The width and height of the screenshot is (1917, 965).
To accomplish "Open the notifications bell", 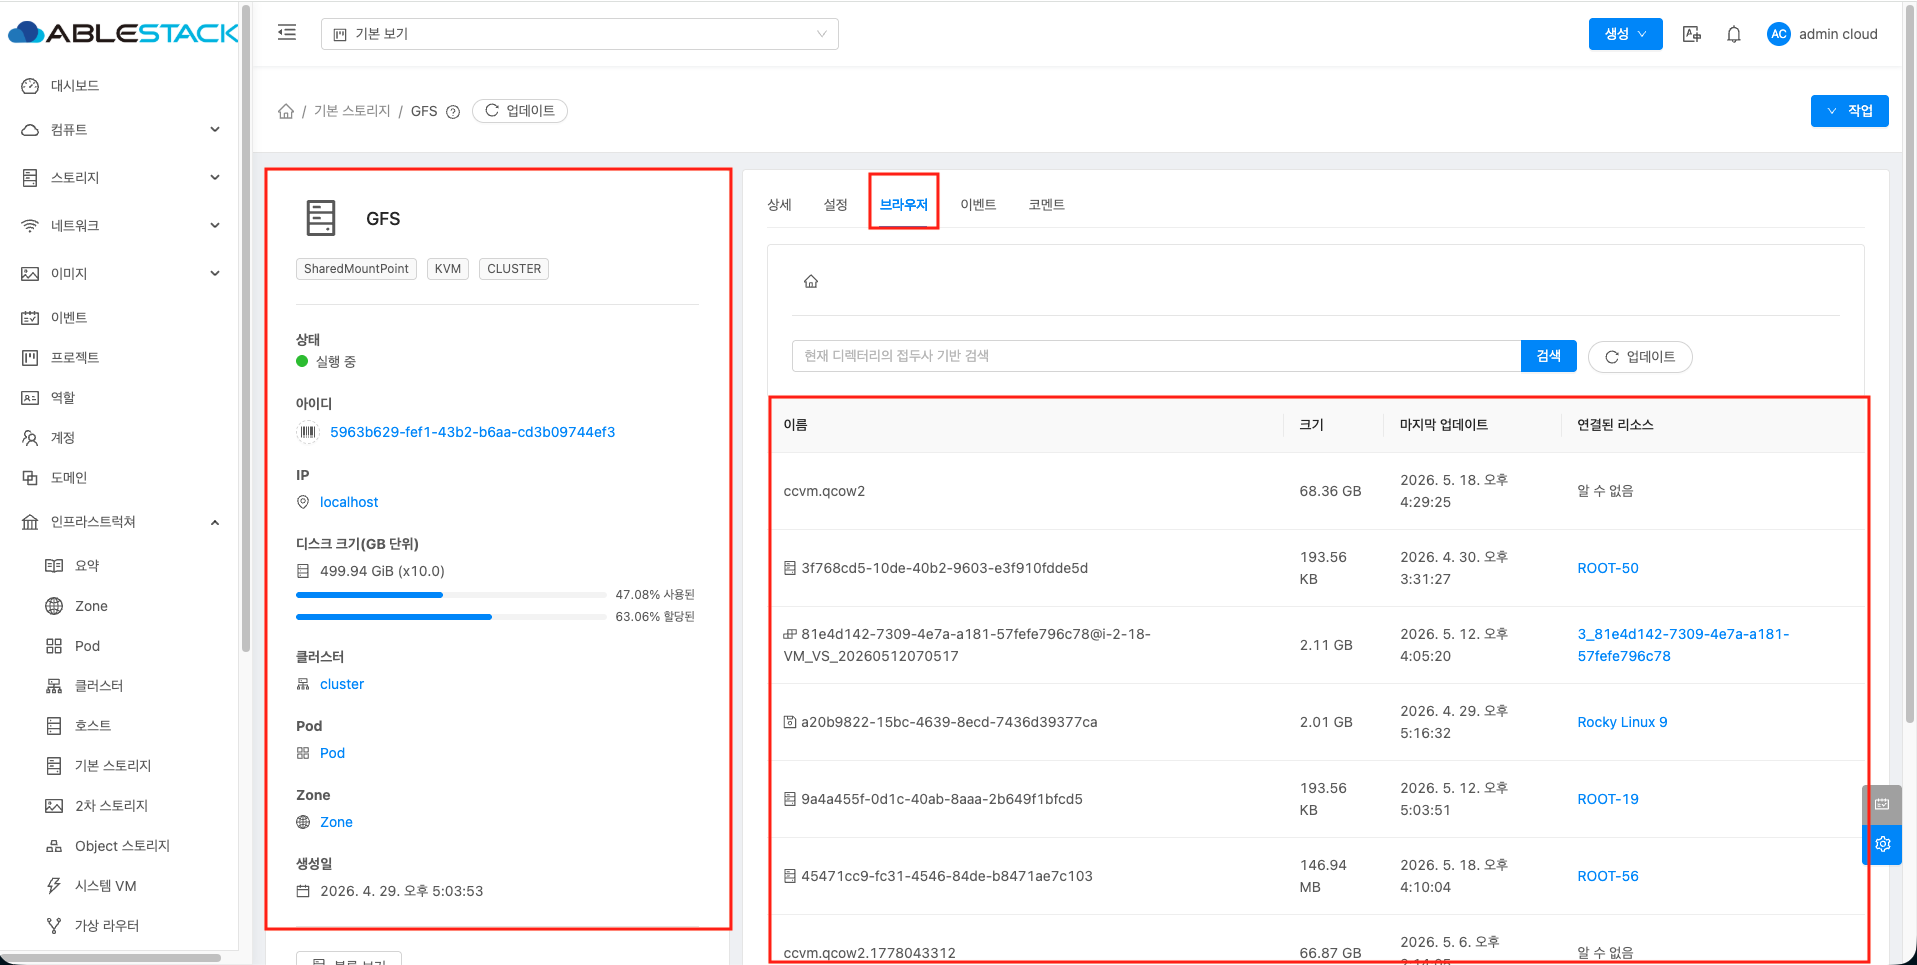I will (1734, 34).
